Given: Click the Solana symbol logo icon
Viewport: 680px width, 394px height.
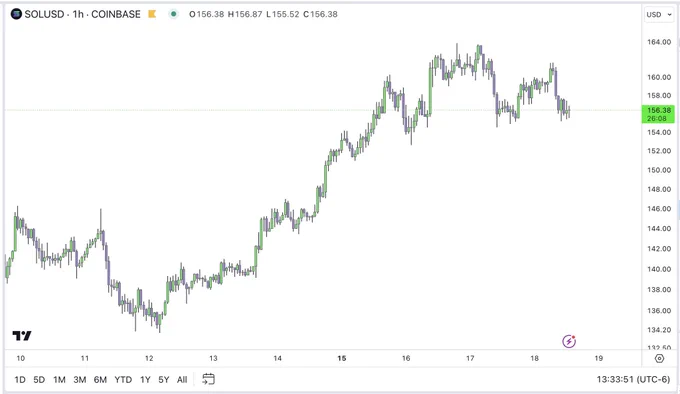Looking at the screenshot, I should coord(16,14).
